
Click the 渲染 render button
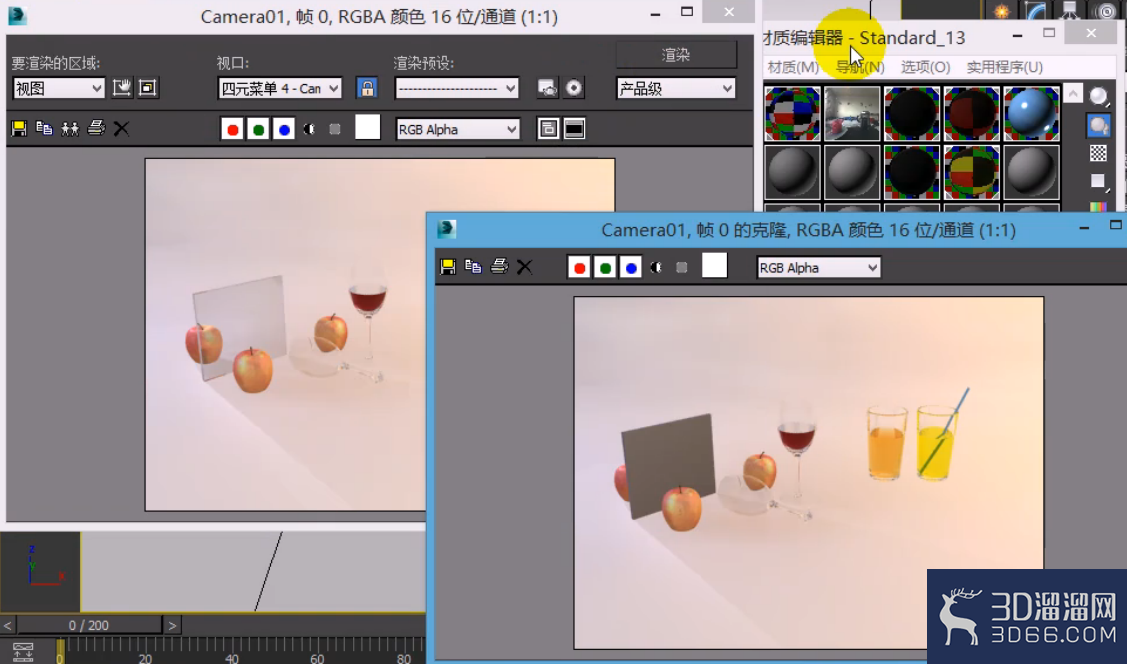point(676,55)
